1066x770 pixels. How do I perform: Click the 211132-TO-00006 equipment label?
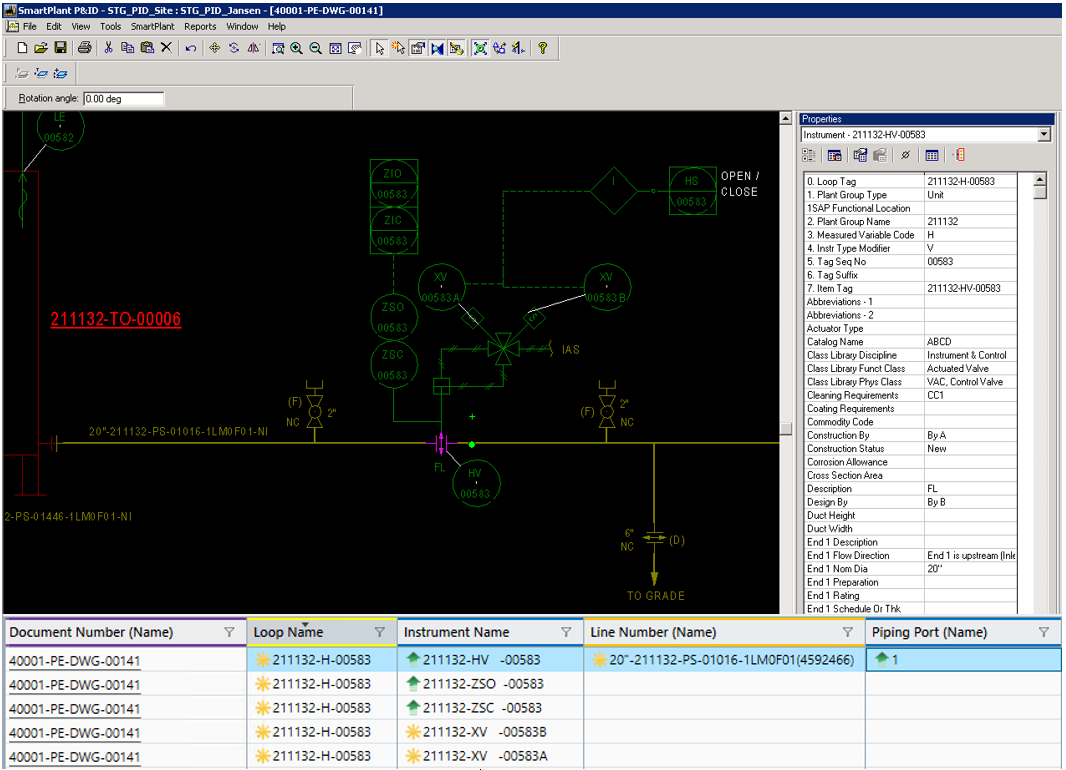tap(116, 320)
